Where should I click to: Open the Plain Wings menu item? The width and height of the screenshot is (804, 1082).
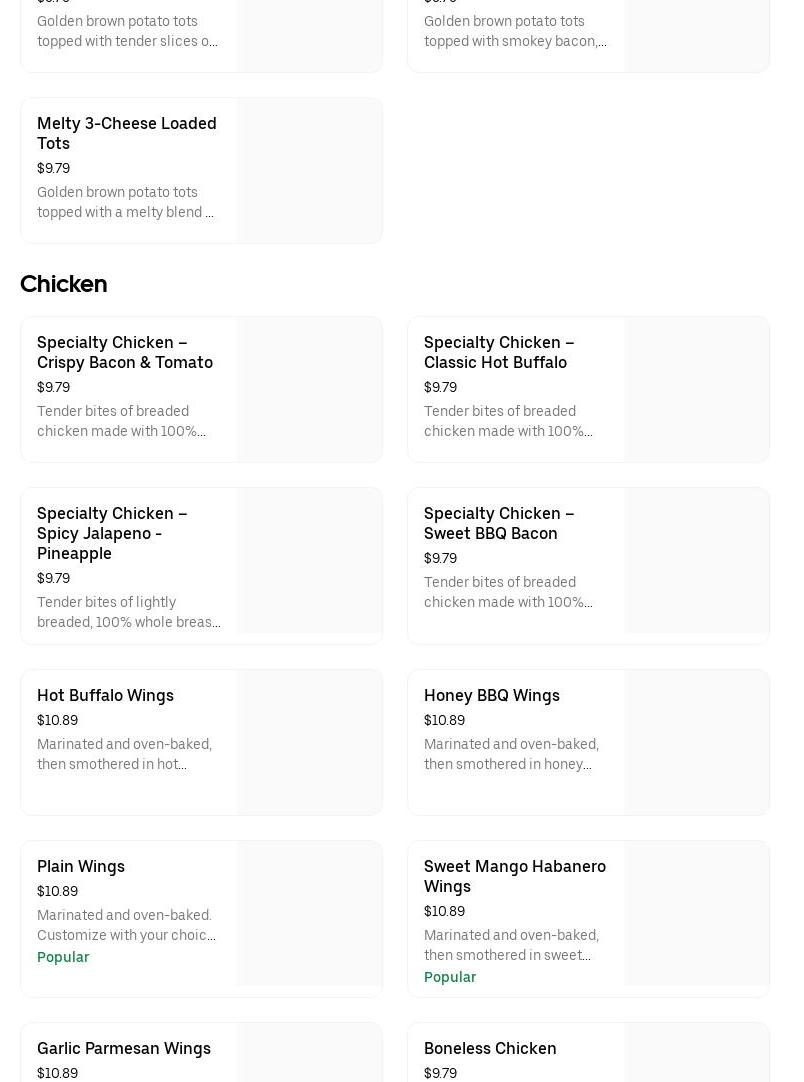(x=81, y=866)
